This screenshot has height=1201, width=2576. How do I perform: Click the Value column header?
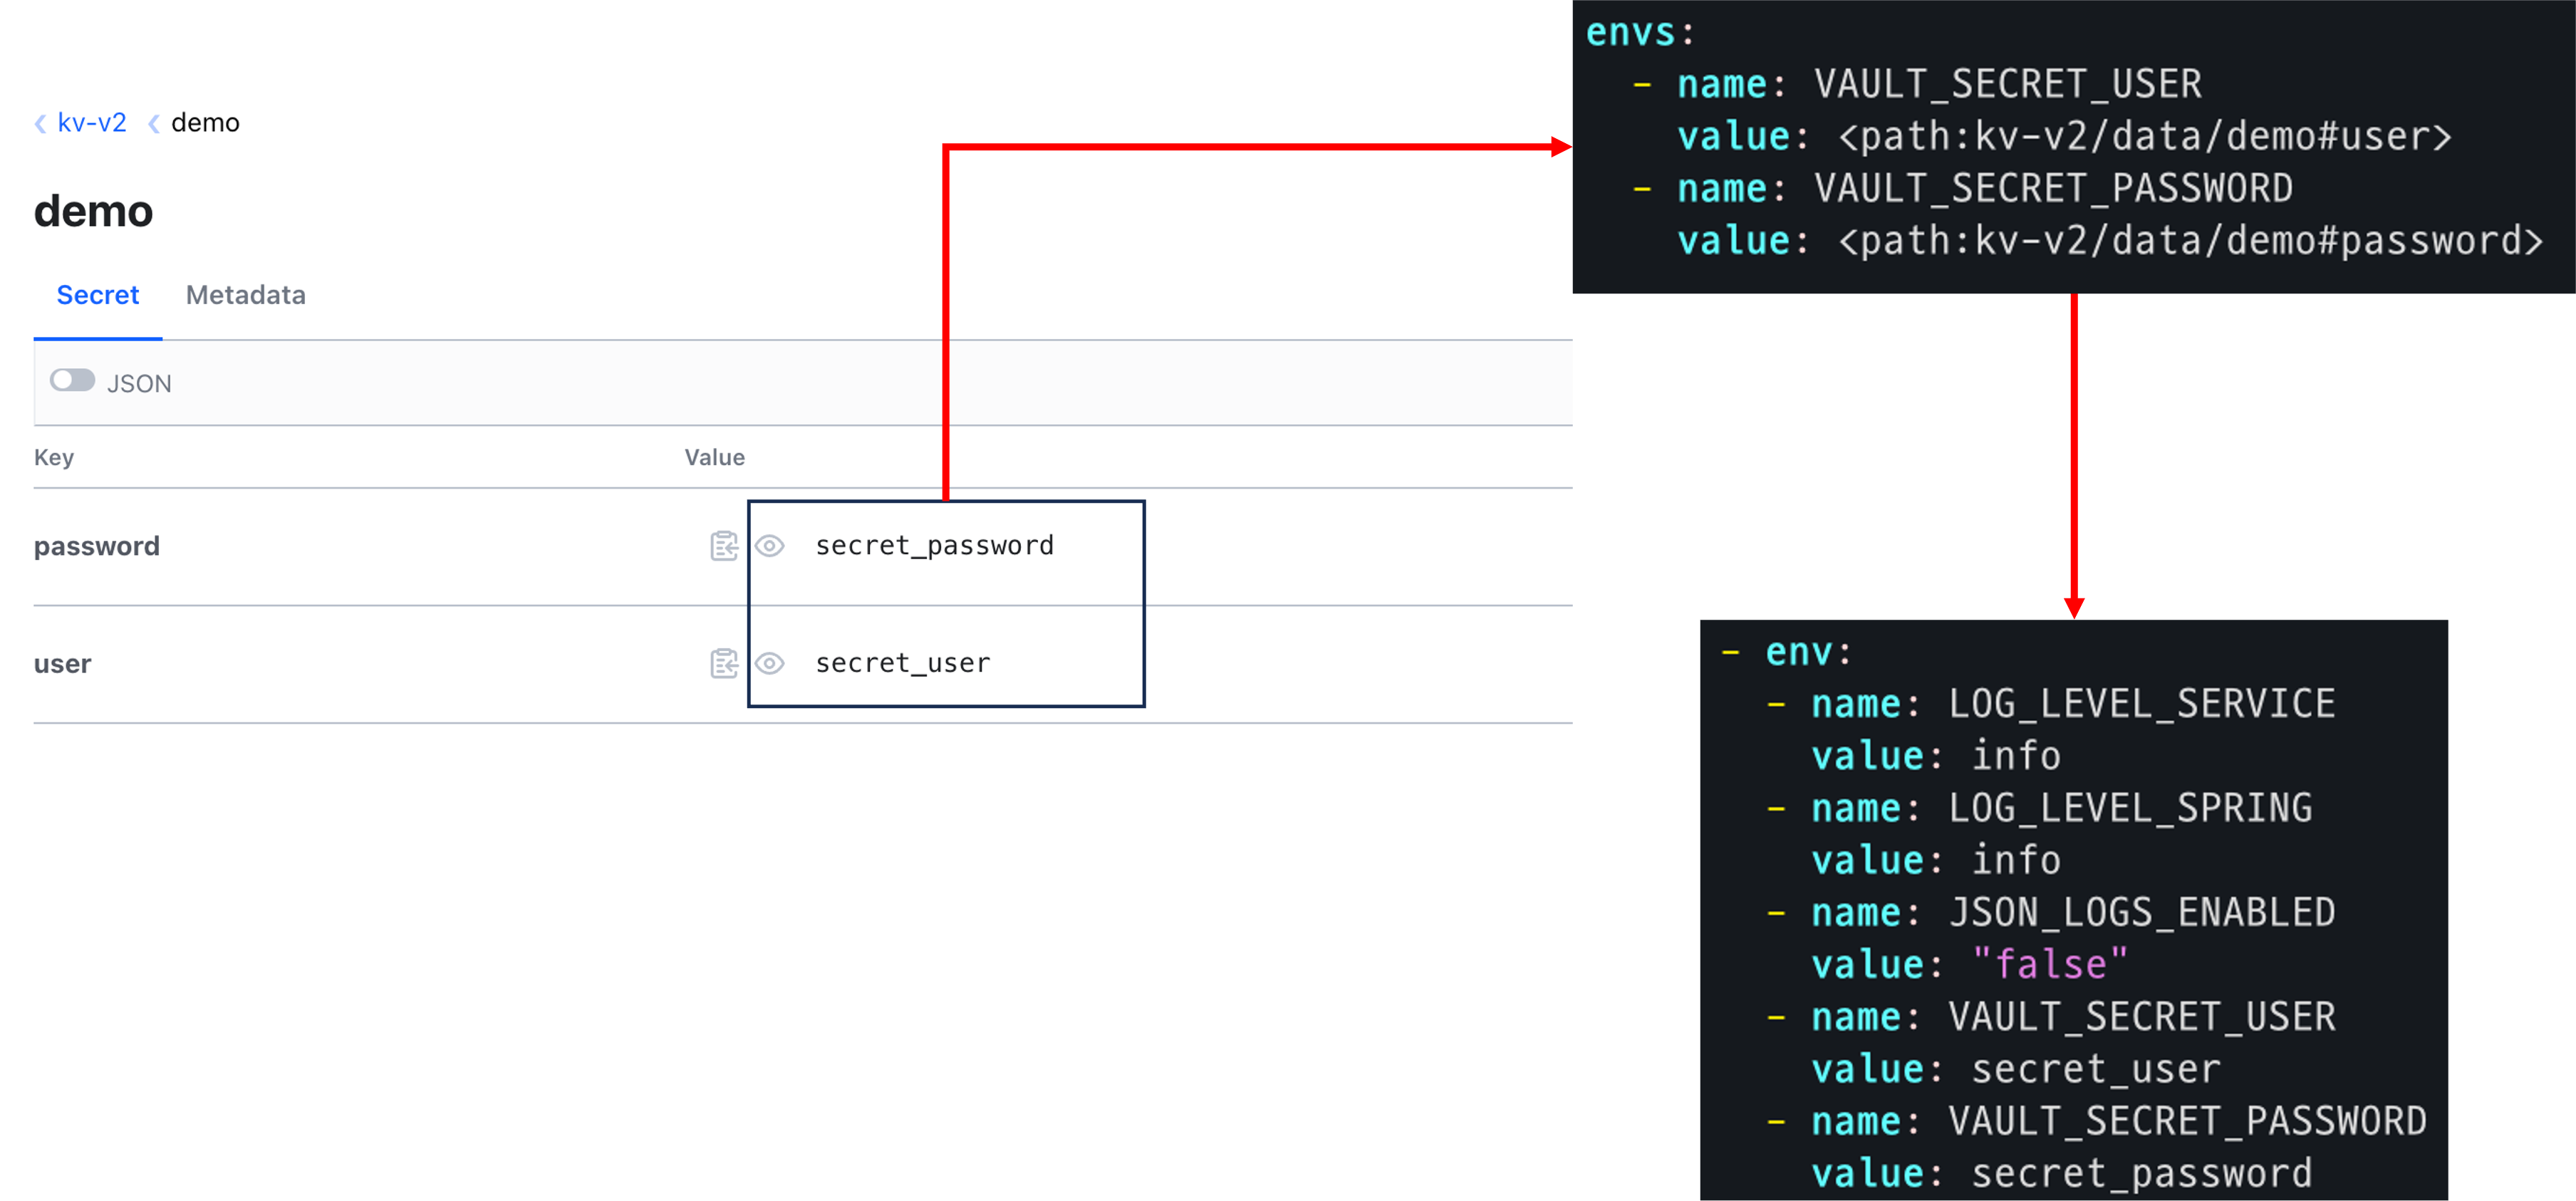pos(714,457)
